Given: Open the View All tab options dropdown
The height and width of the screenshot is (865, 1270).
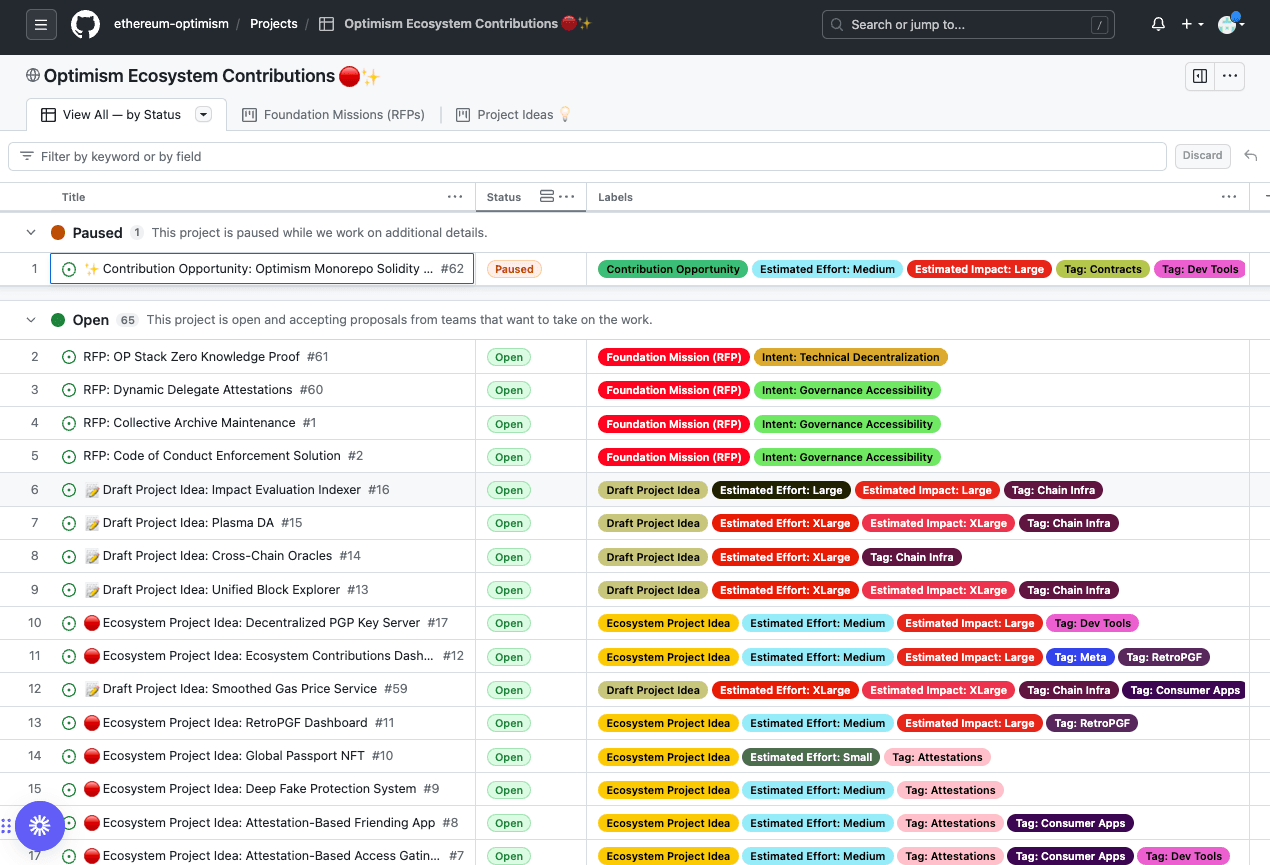Looking at the screenshot, I should pos(204,115).
